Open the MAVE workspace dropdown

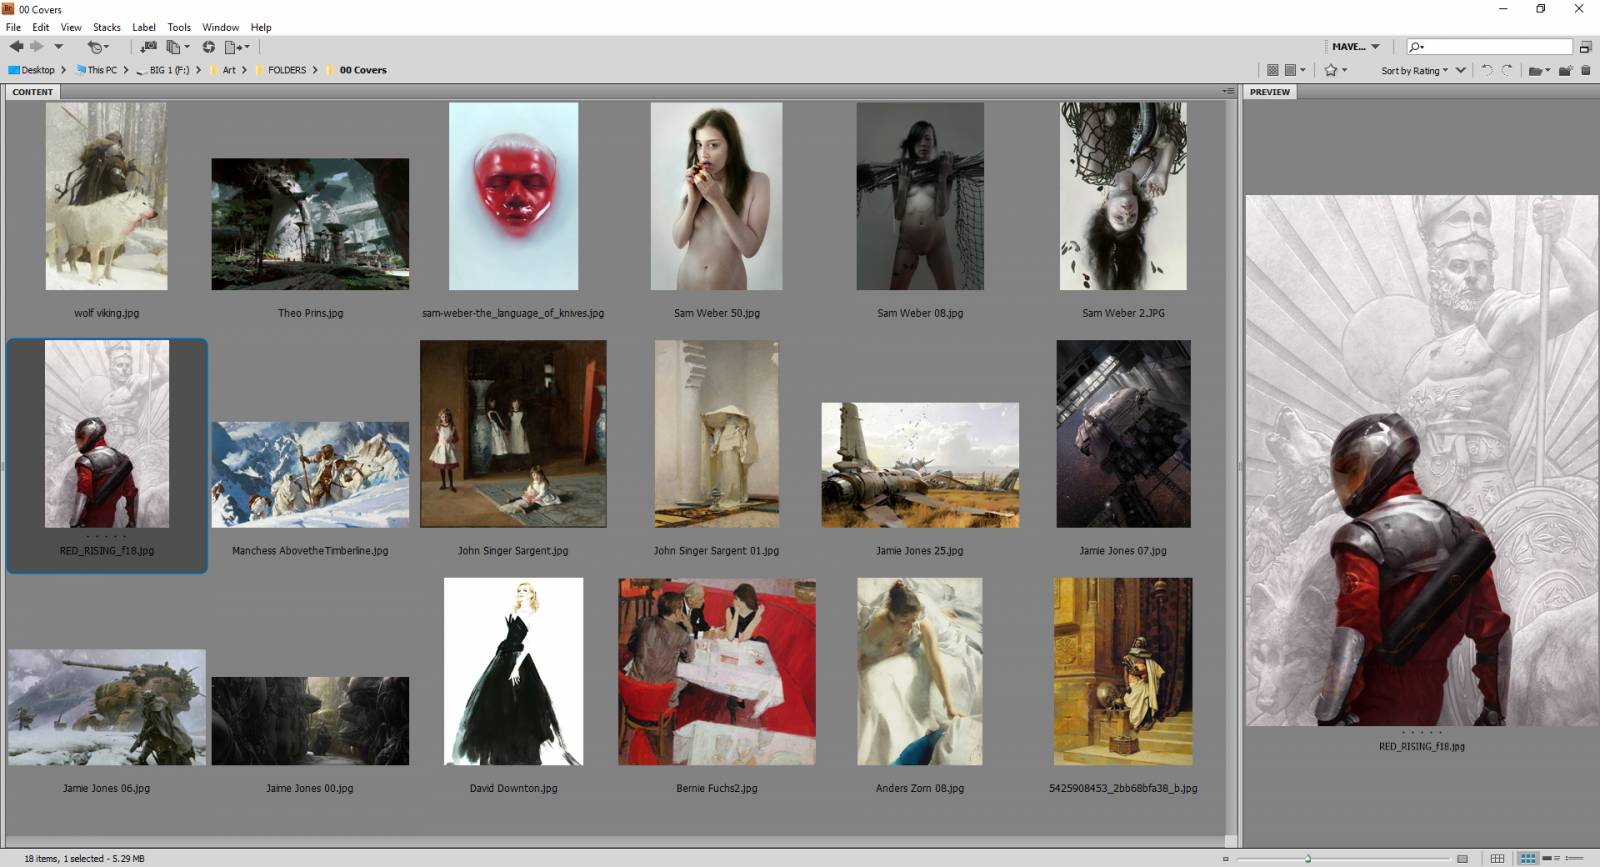click(1355, 47)
